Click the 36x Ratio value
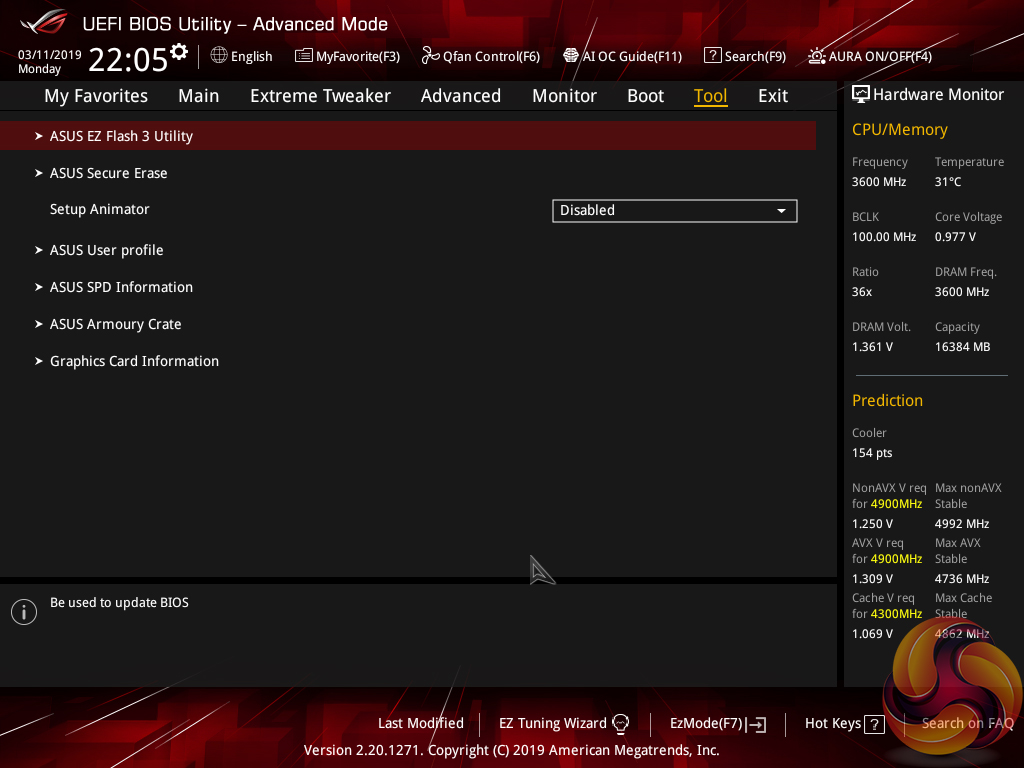1024x768 pixels. pos(861,291)
